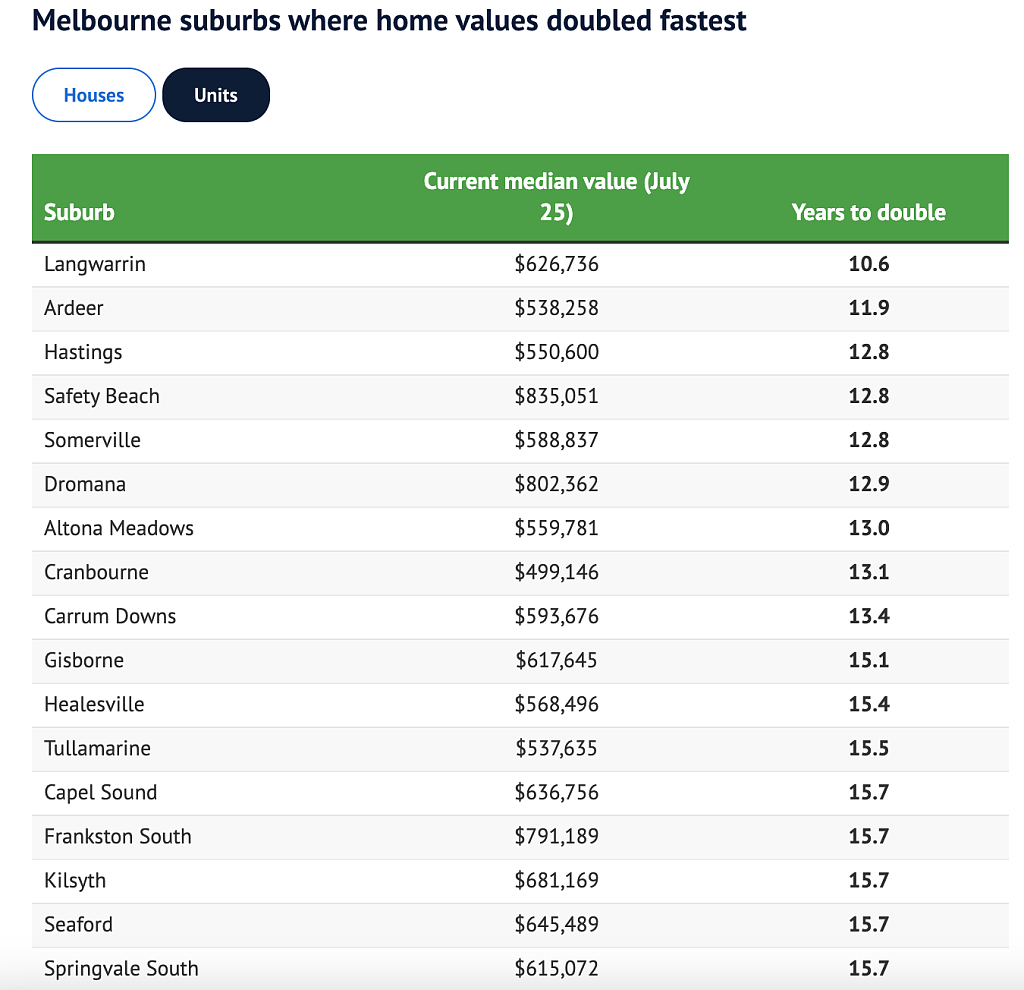Select Cranbourne's $499,146 value
The width and height of the screenshot is (1024, 990).
[556, 572]
